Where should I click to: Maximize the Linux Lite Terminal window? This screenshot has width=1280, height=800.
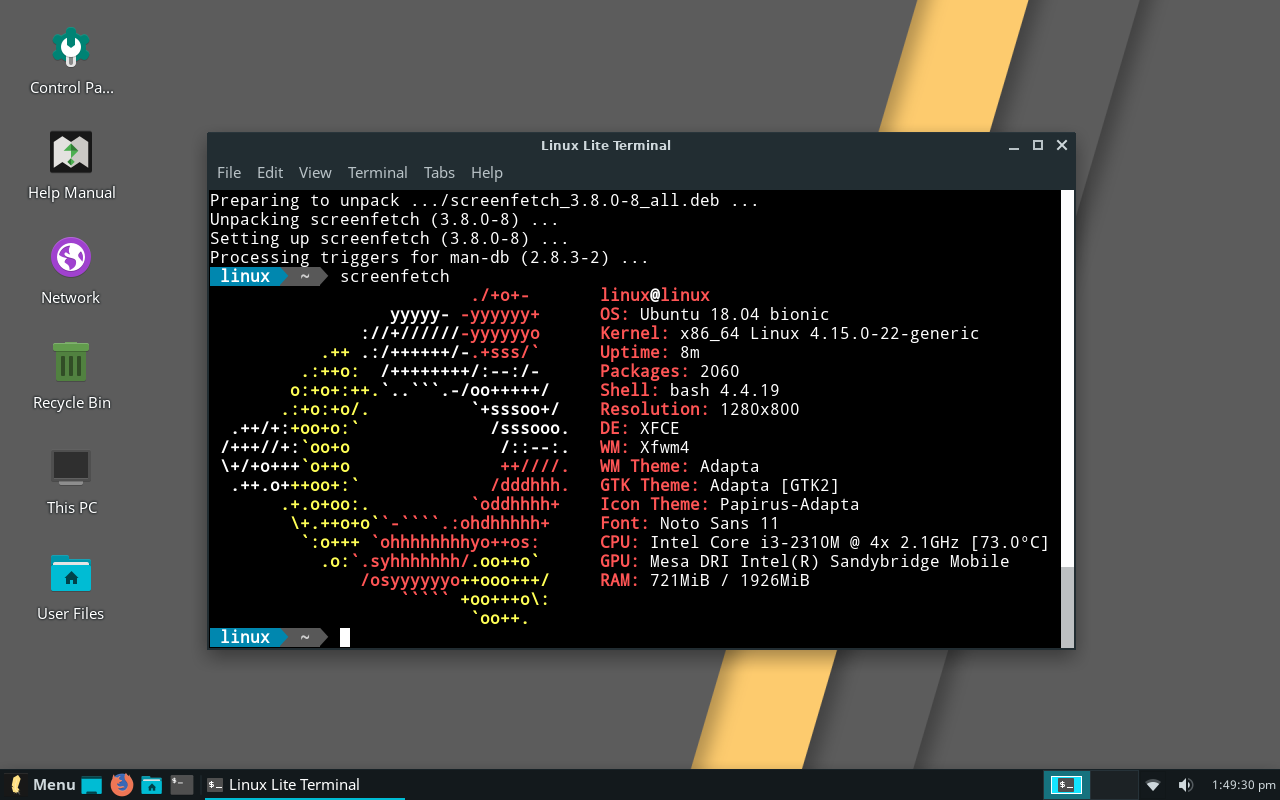click(1038, 146)
